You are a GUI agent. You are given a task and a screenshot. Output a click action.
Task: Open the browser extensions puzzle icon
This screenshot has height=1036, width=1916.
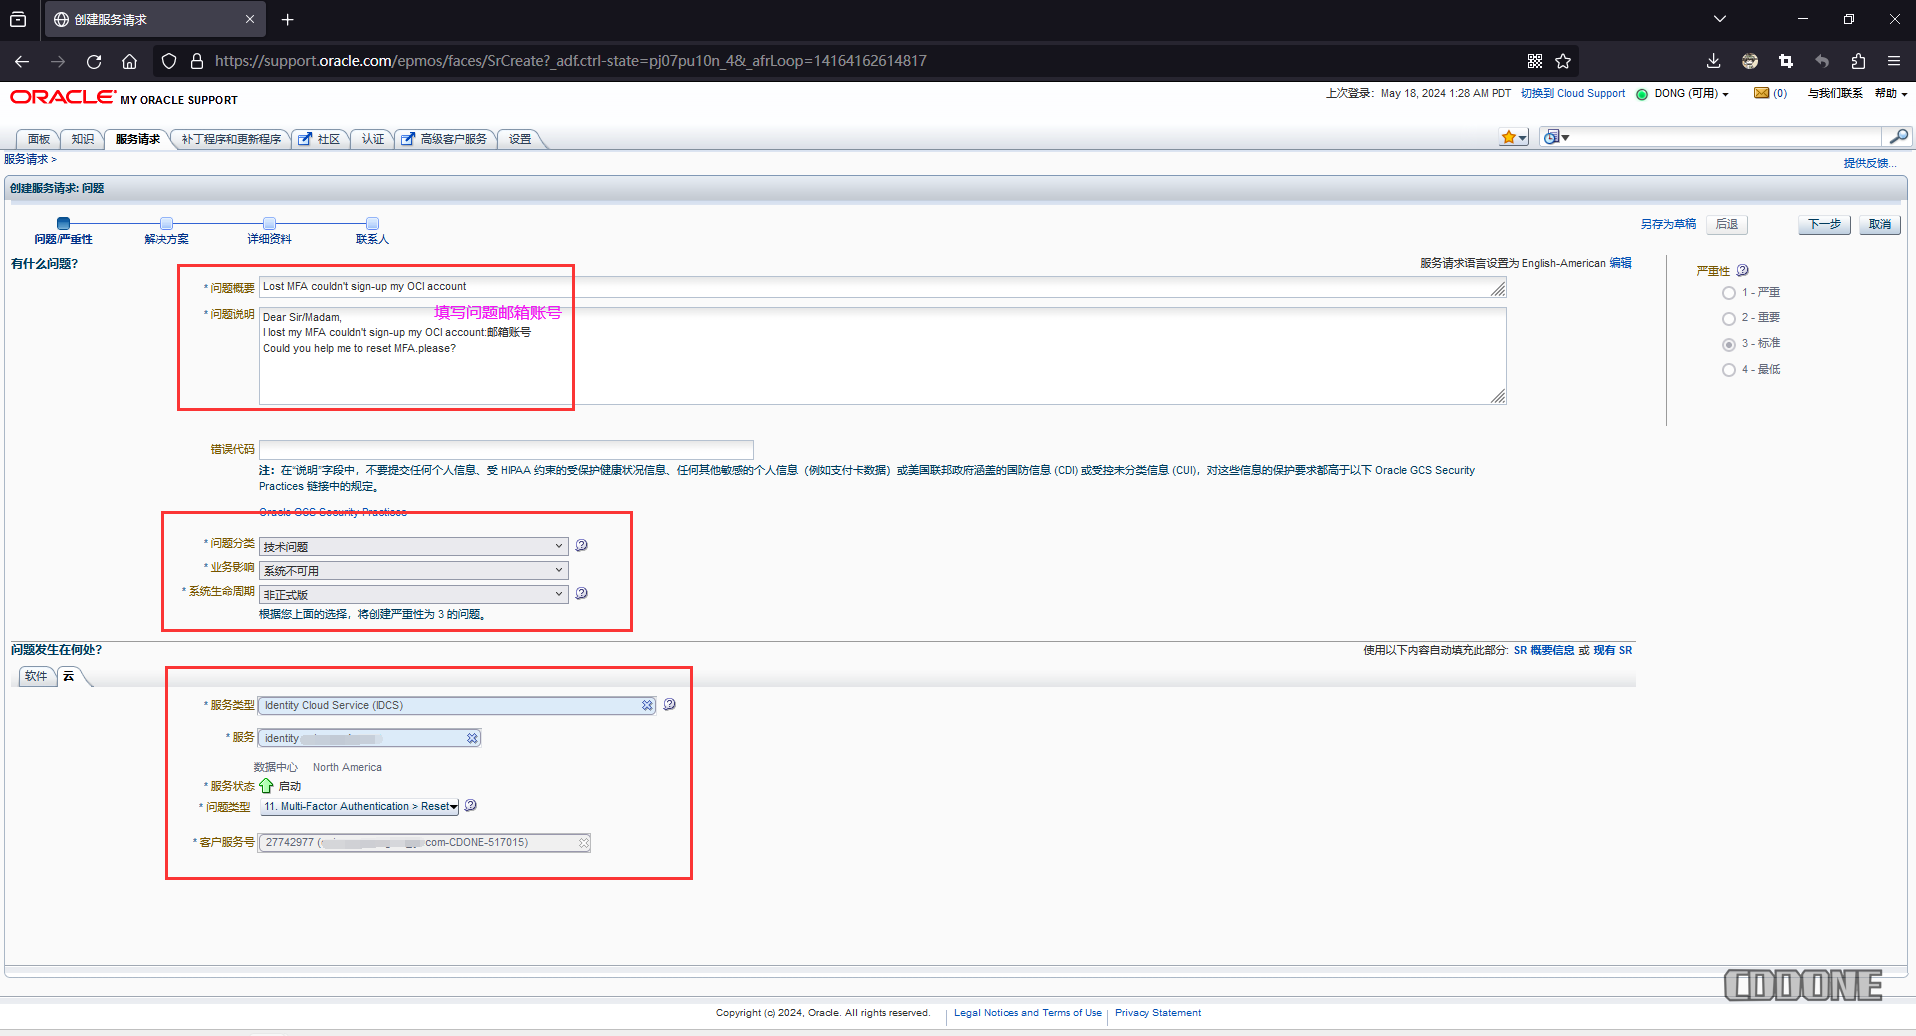tap(1858, 61)
